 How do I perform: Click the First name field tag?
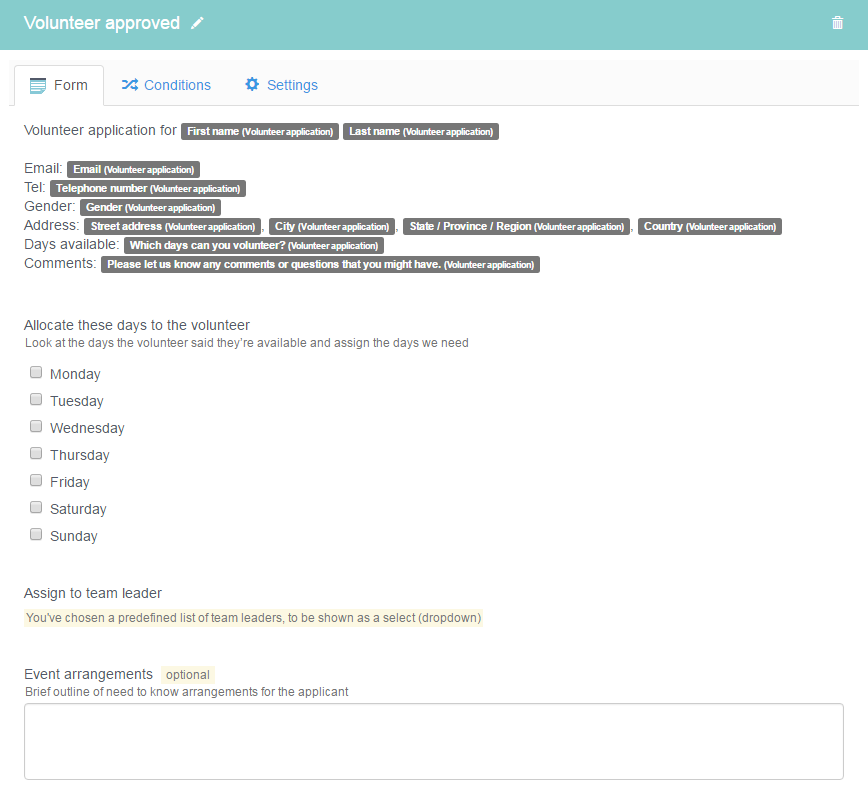(x=260, y=131)
